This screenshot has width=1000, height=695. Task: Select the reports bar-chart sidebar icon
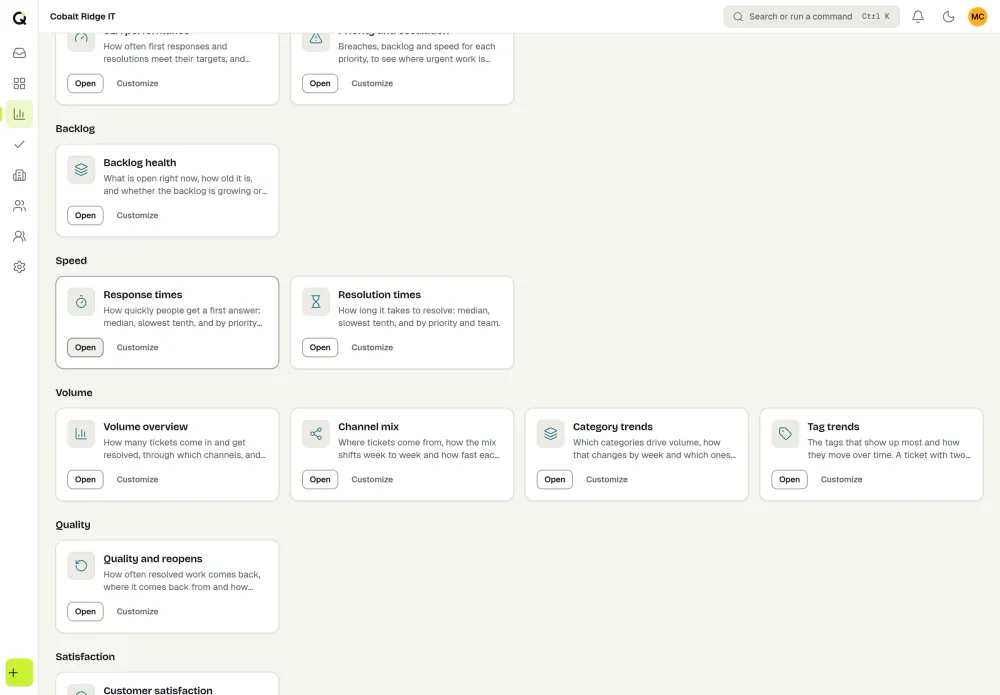(20, 114)
